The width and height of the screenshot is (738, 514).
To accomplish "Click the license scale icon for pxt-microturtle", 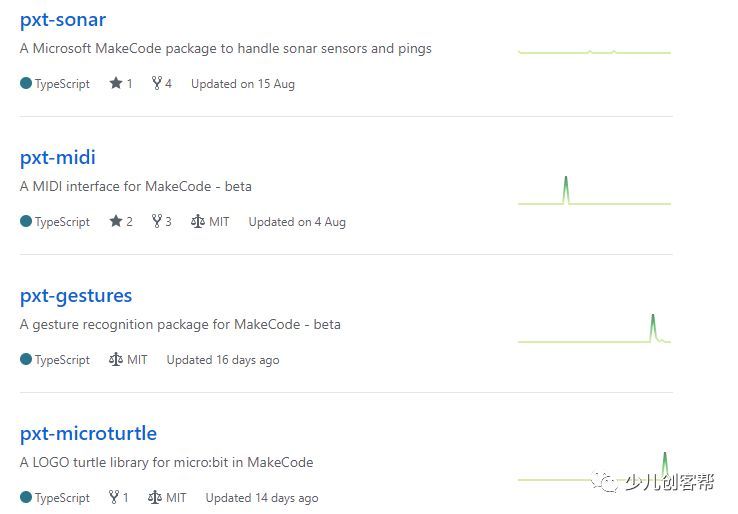I will click(x=154, y=498).
